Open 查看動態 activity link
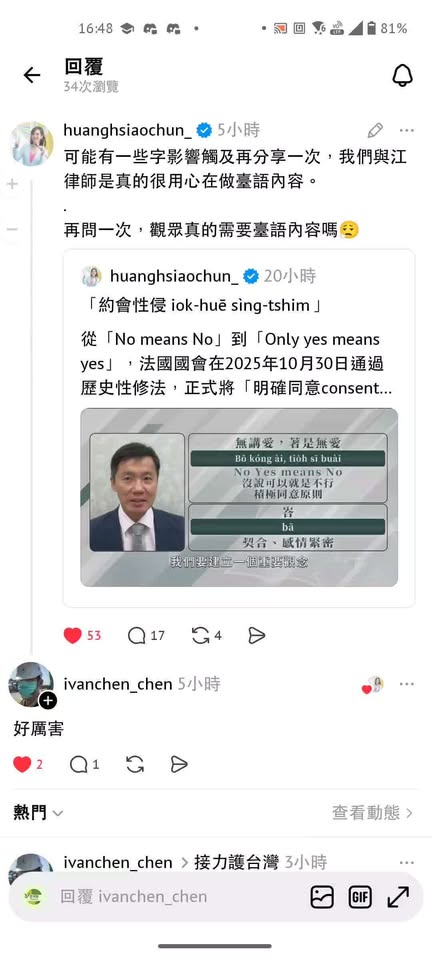The width and height of the screenshot is (432, 960). point(373,813)
